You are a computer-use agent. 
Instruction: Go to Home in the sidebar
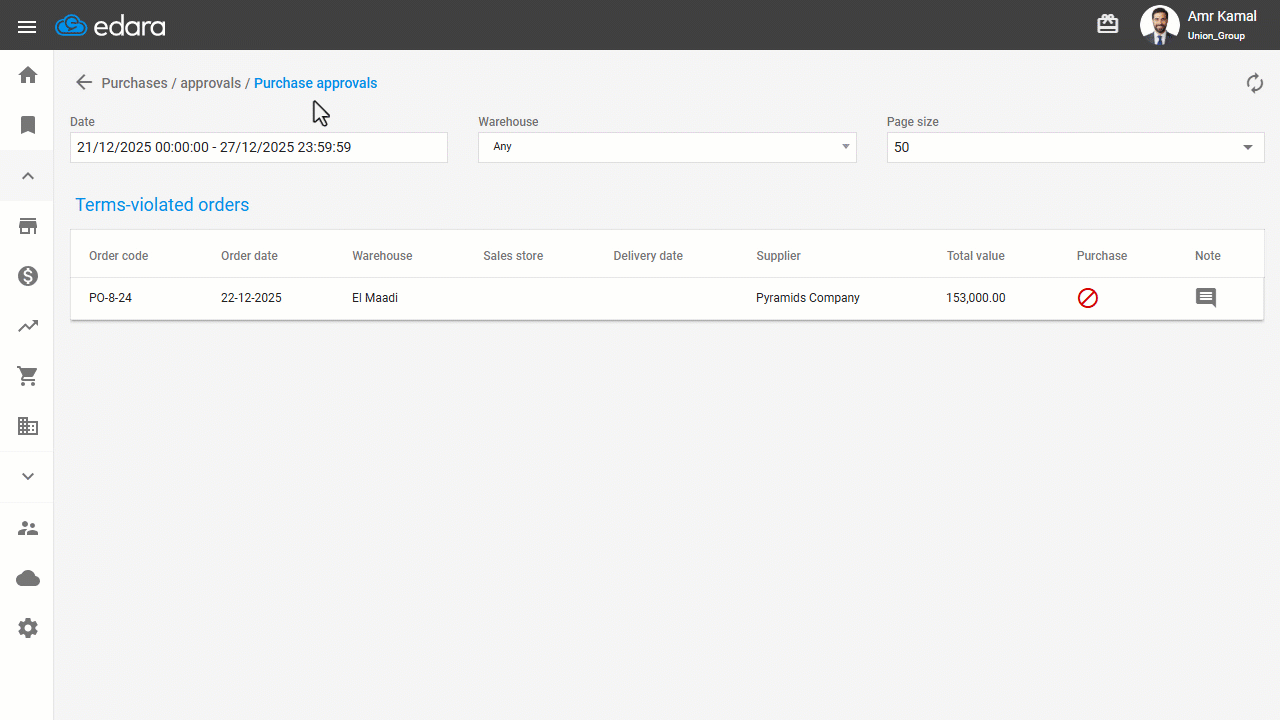point(28,75)
